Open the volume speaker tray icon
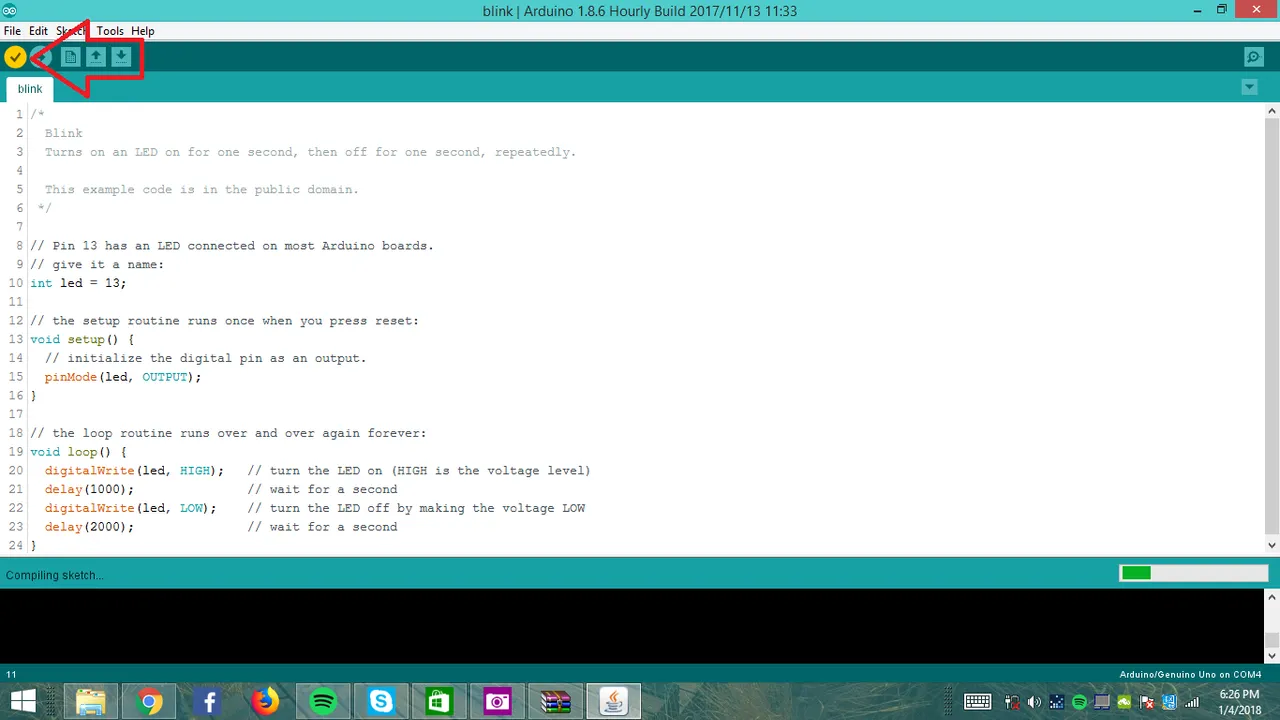The image size is (1280, 720). click(x=1034, y=702)
